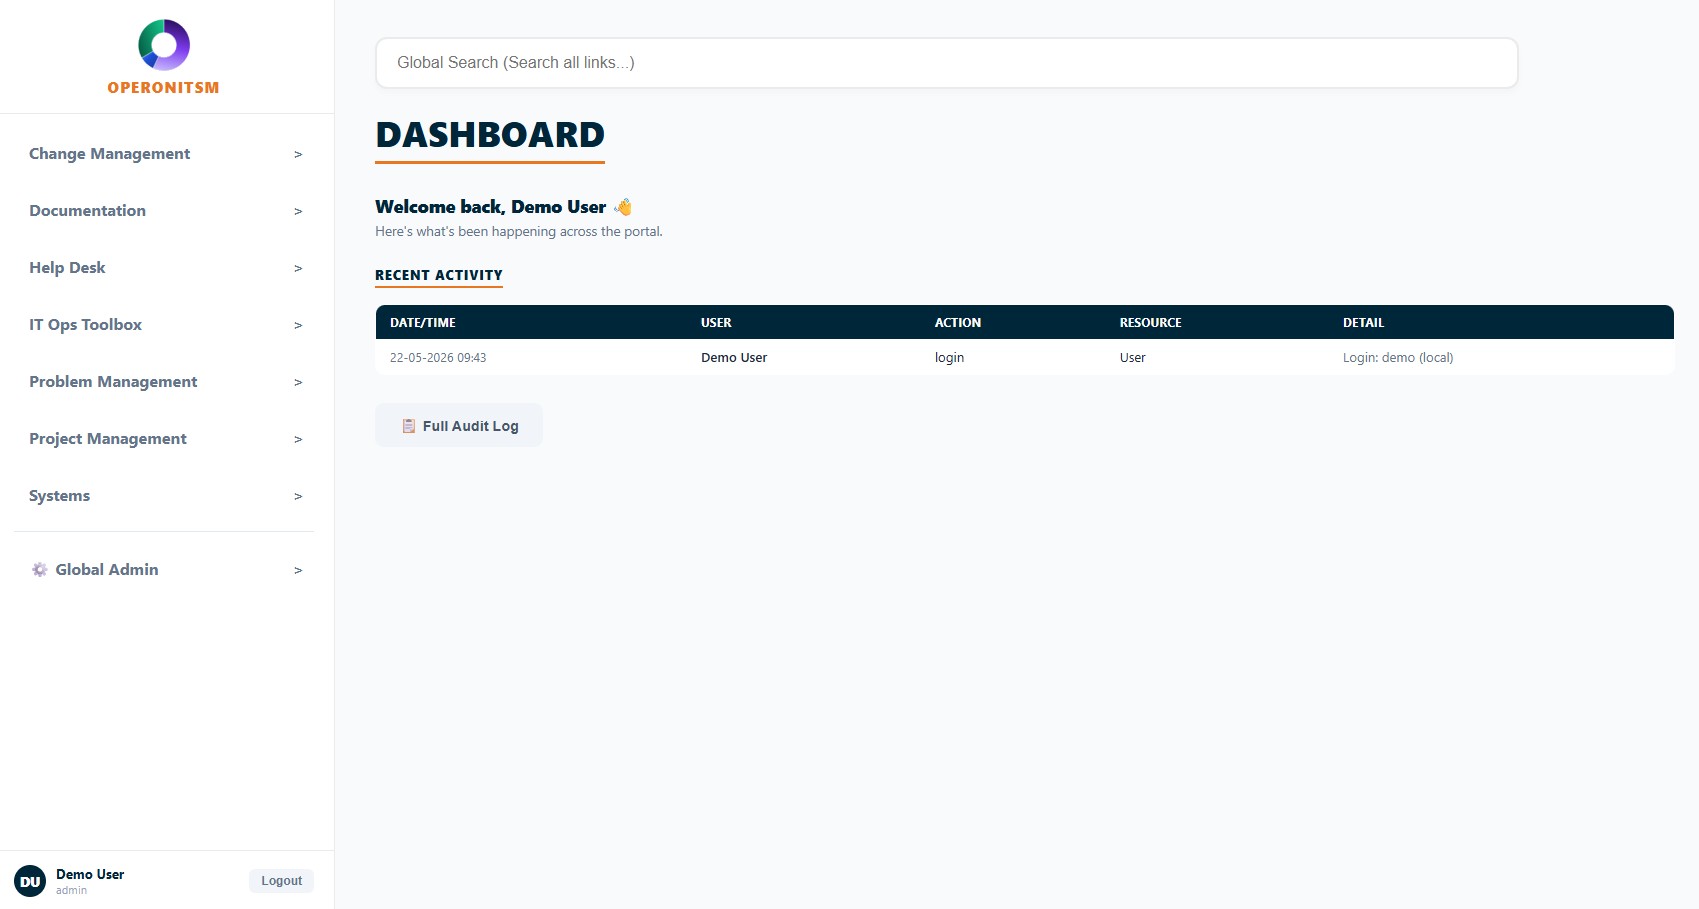Viewport: 1699px width, 909px height.
Task: Click the admin role label
Action: coord(71,890)
